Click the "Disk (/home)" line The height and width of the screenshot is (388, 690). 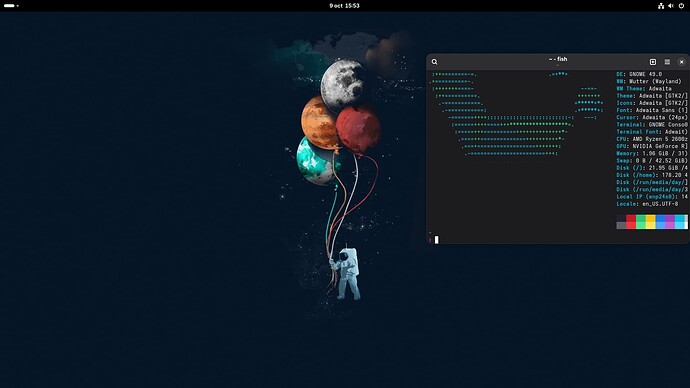[x=652, y=175]
